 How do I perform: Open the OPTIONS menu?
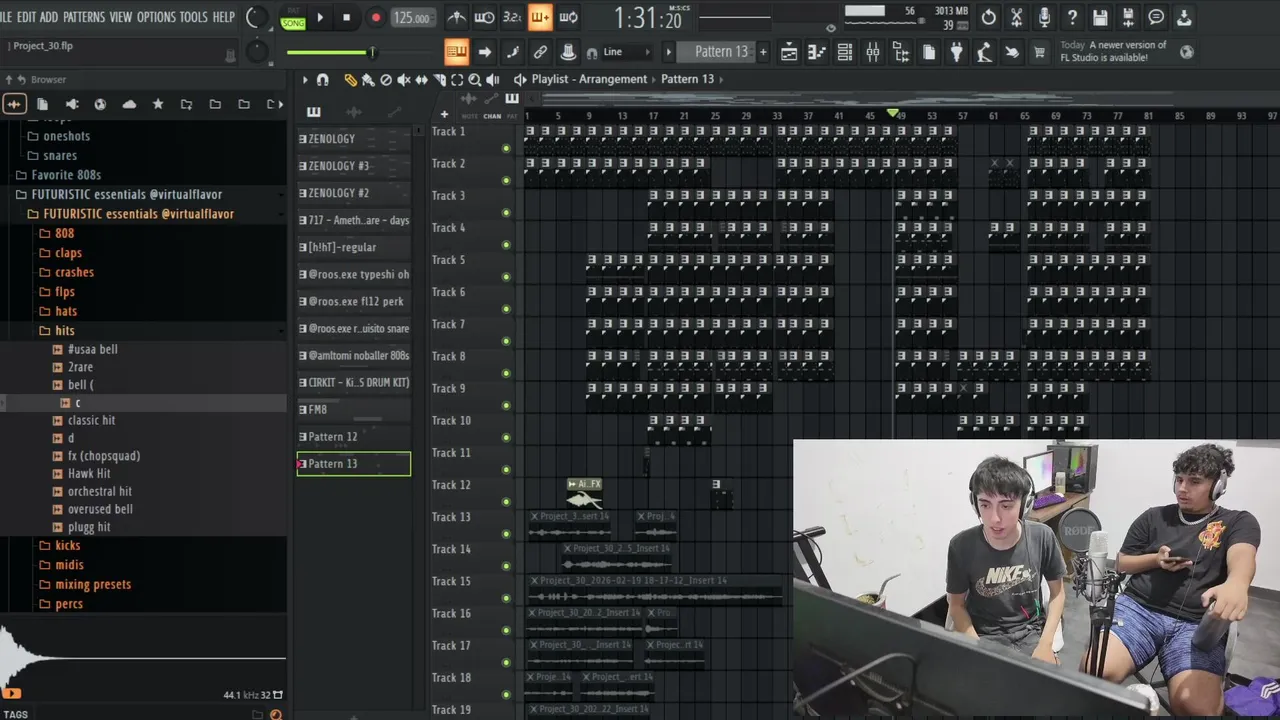click(156, 17)
